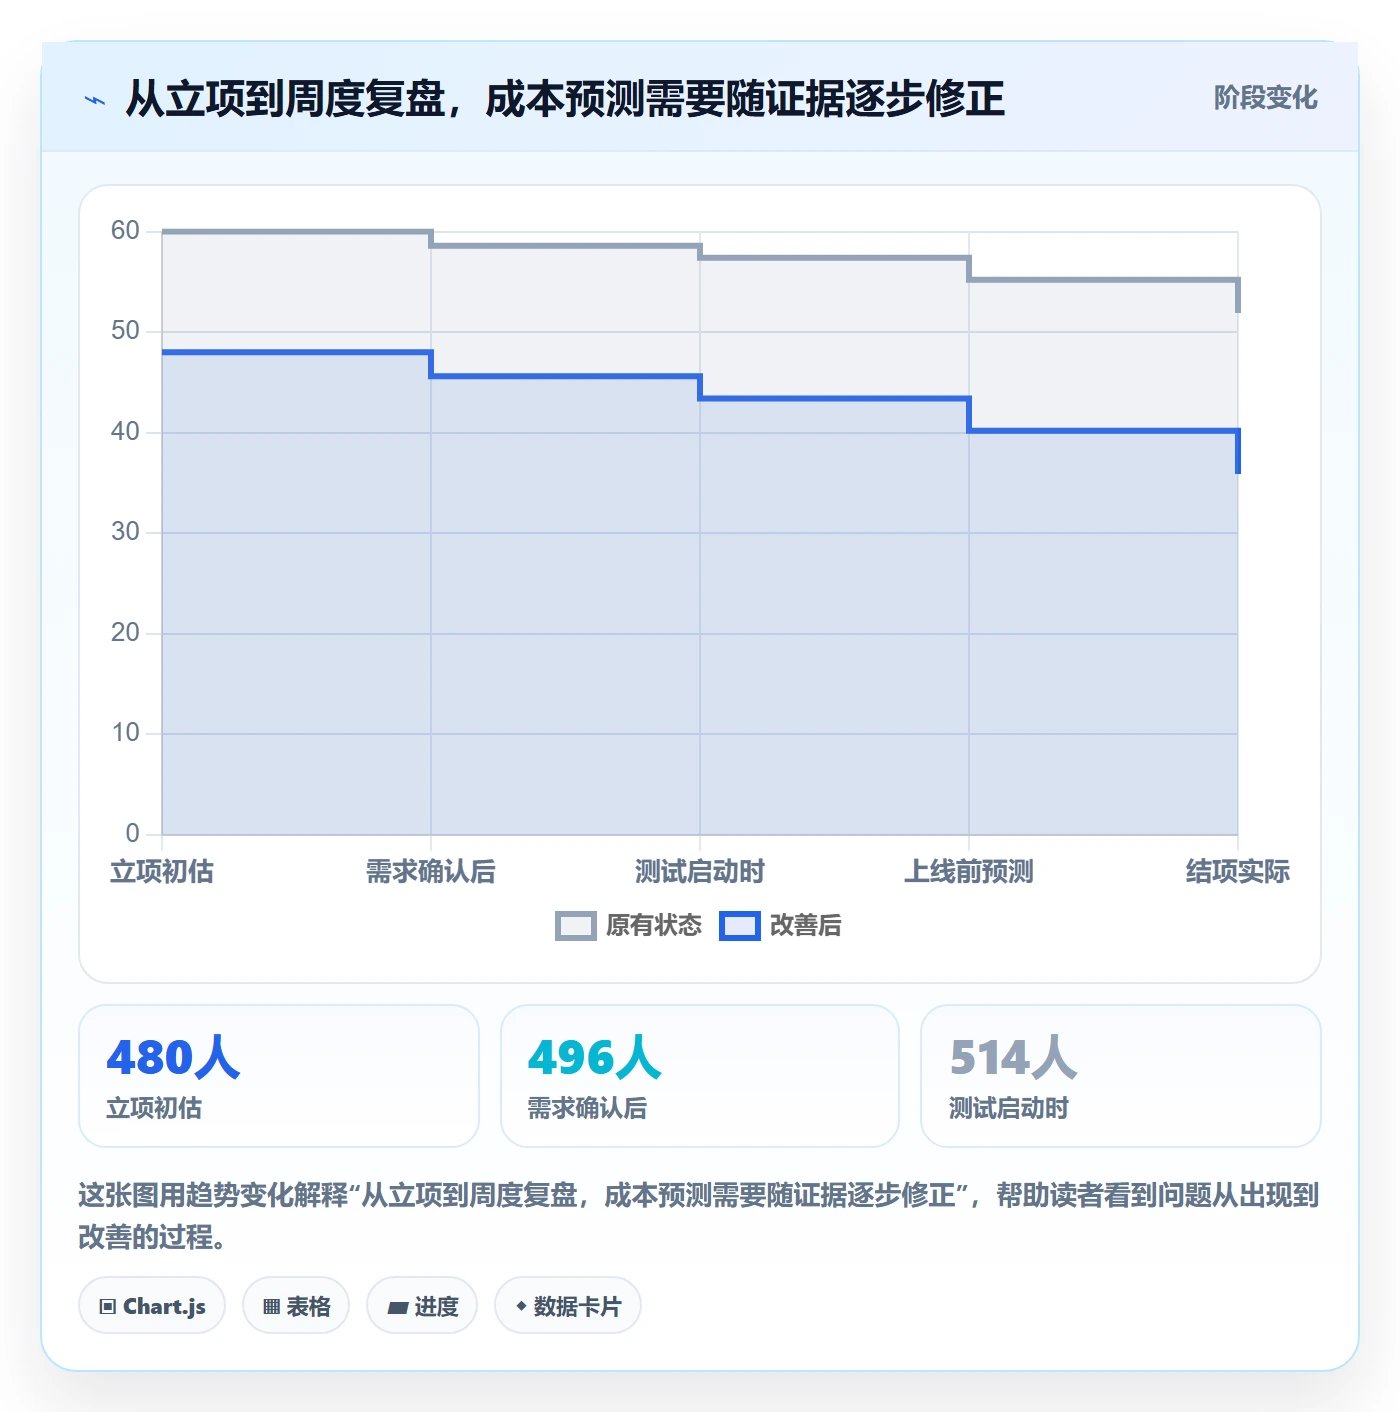Click the 需求确认后 x-axis label
Screen dimensions: 1400x1412
click(x=431, y=872)
